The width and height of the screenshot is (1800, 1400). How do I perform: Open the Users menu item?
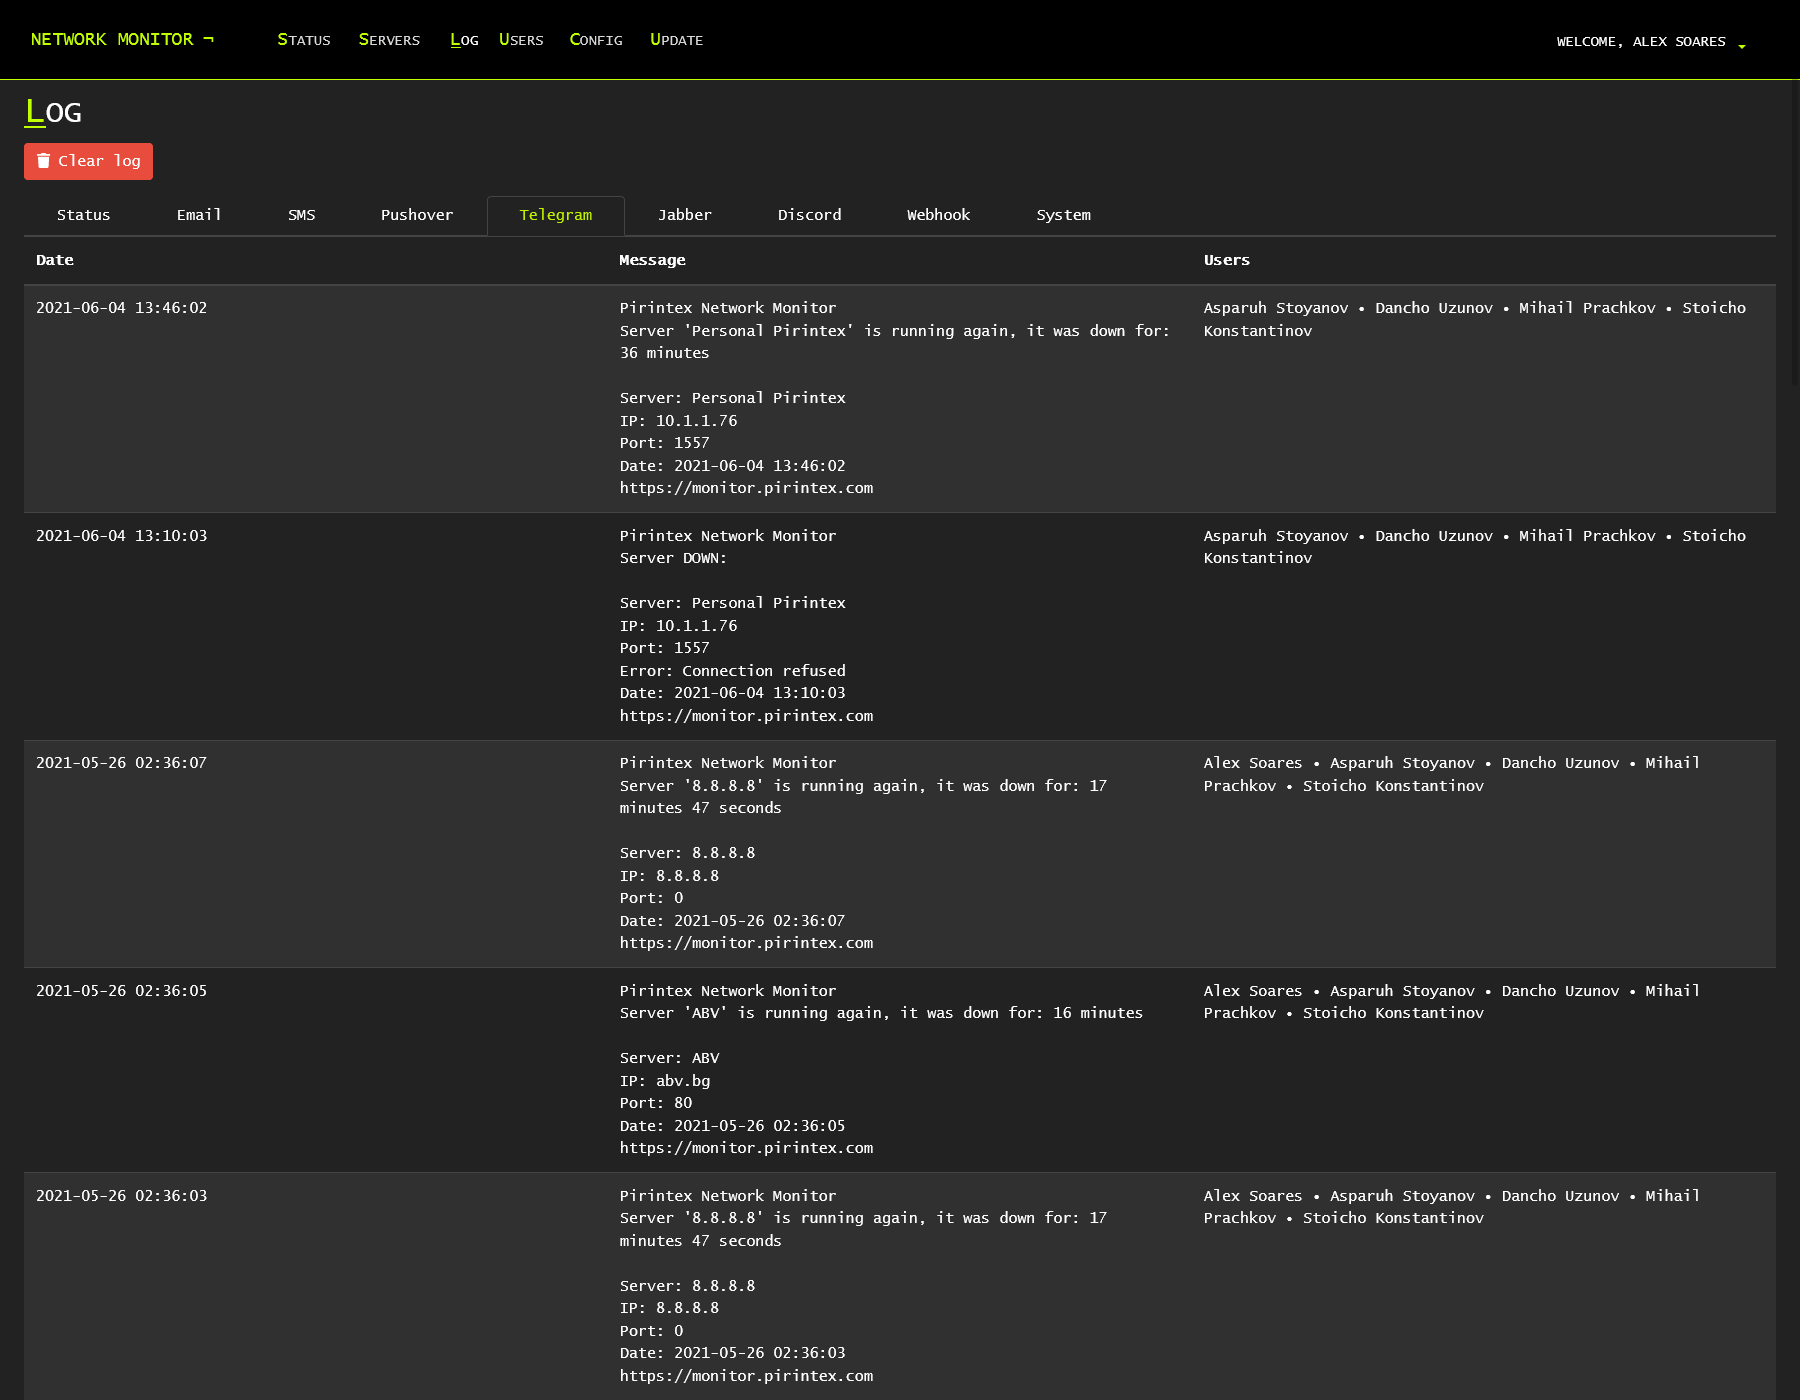point(521,40)
